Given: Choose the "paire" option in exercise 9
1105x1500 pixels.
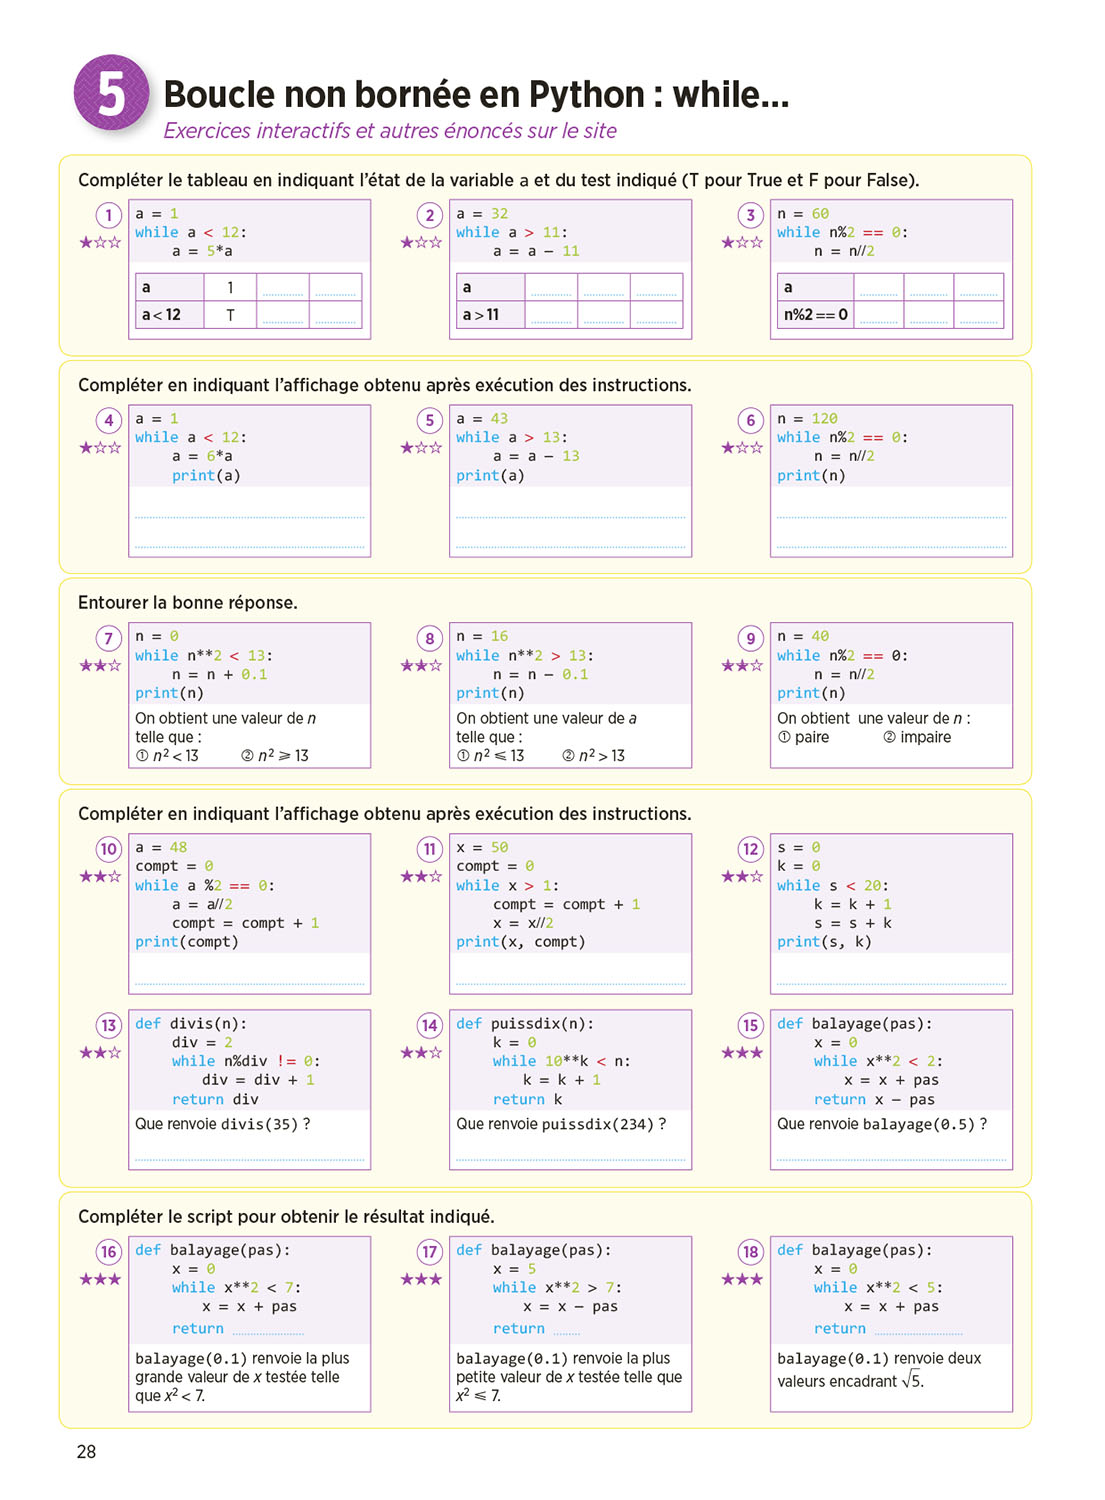Looking at the screenshot, I should point(803,737).
